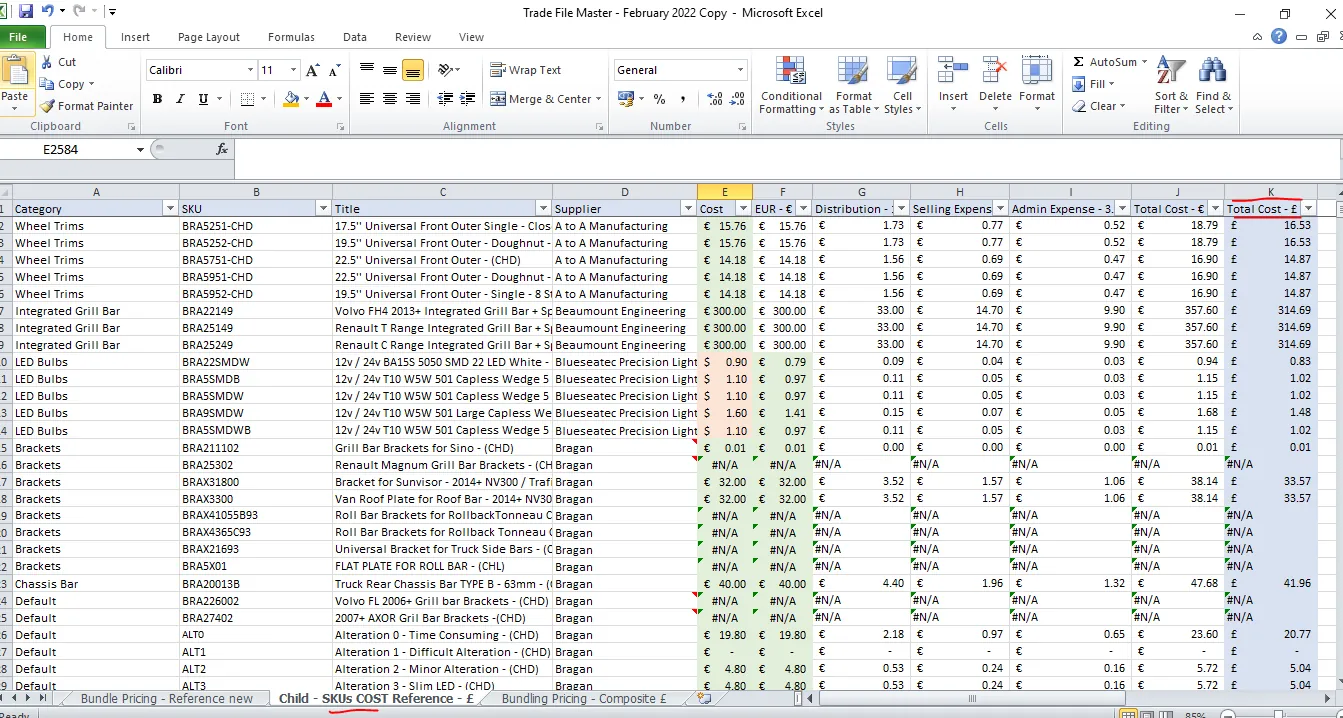Open the Category column filter dropdown

pyautogui.click(x=169, y=209)
